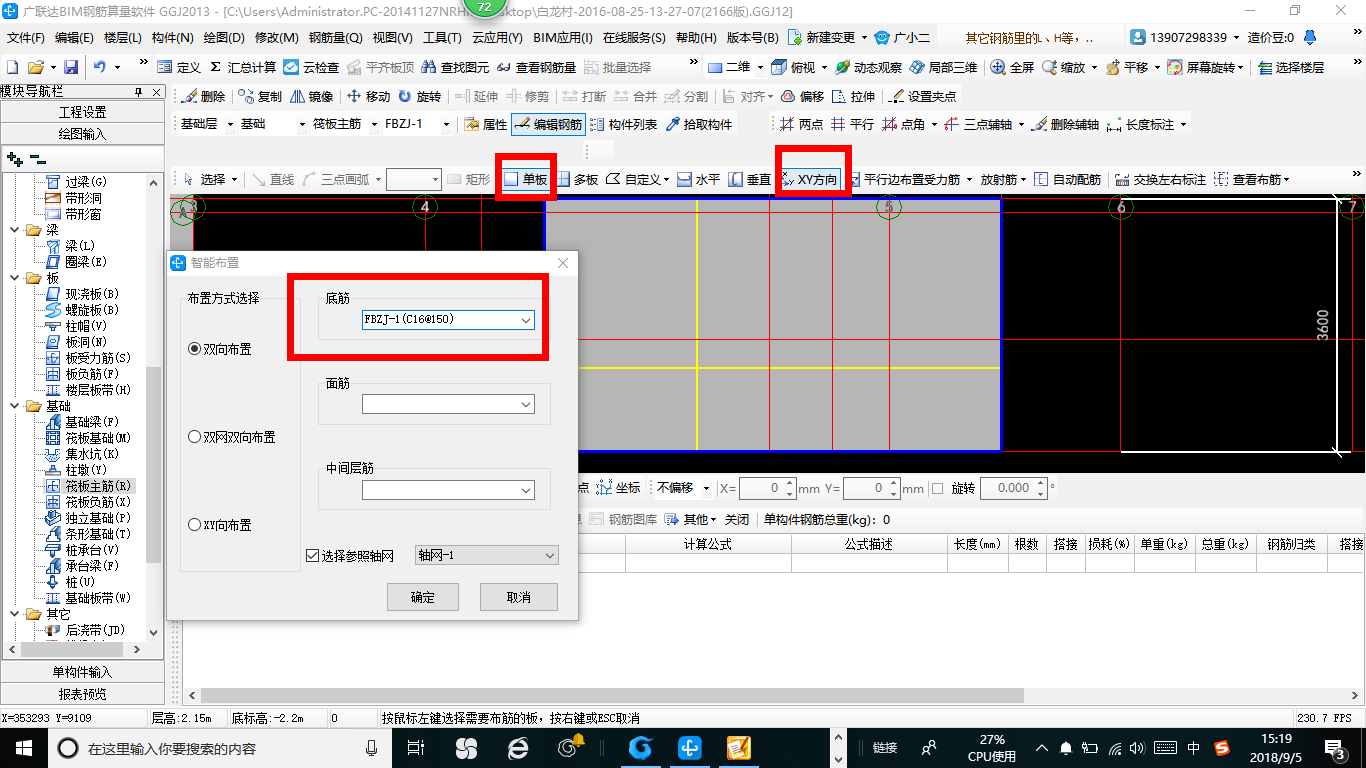Image resolution: width=1366 pixels, height=768 pixels.
Task: Collapse the 梁 tree folder
Action: point(16,230)
